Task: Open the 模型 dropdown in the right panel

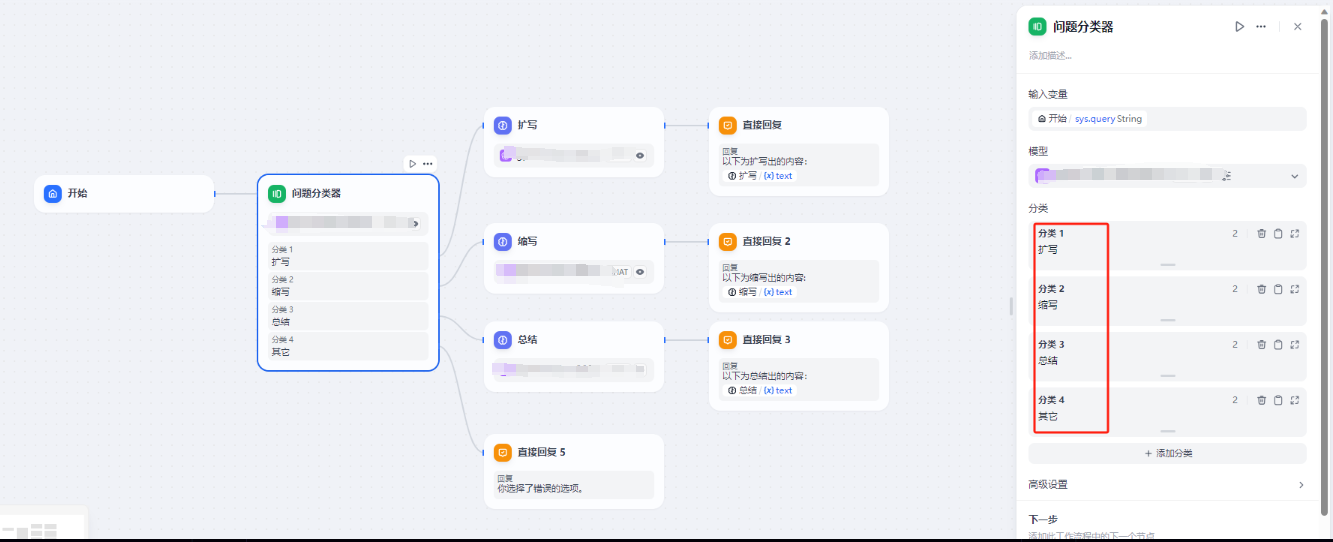Action: pyautogui.click(x=1294, y=176)
